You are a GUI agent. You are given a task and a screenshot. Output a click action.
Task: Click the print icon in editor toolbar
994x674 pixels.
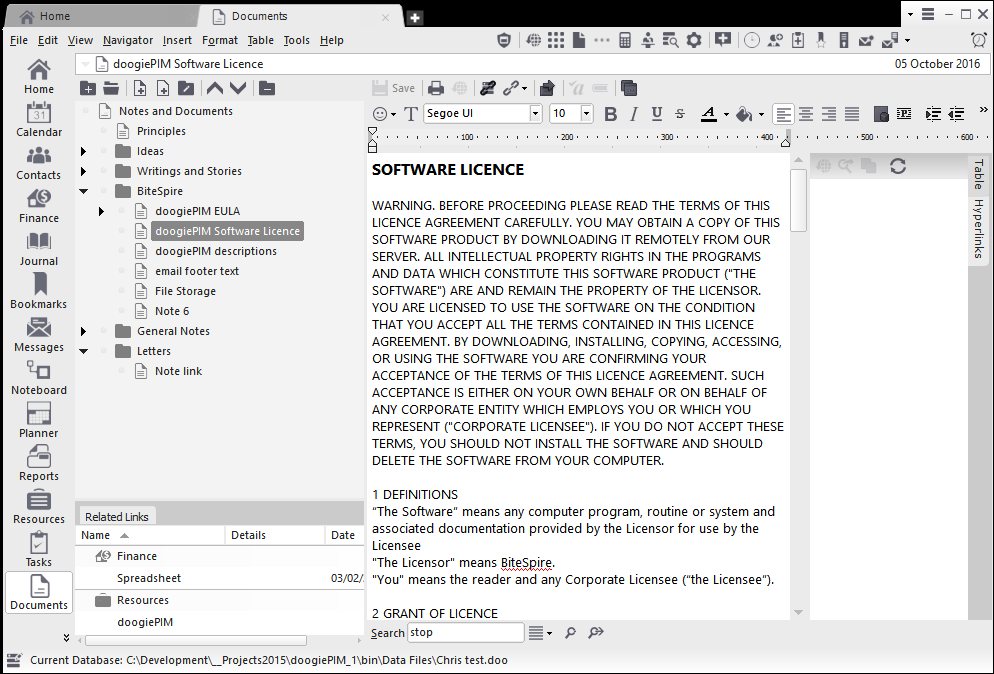pos(436,88)
